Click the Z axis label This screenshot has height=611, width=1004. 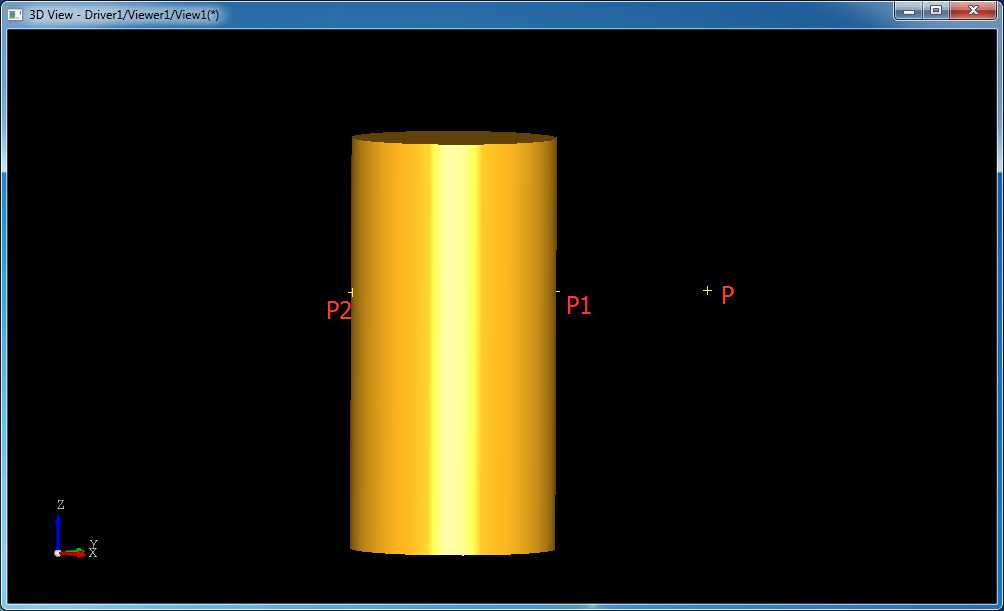click(x=61, y=505)
